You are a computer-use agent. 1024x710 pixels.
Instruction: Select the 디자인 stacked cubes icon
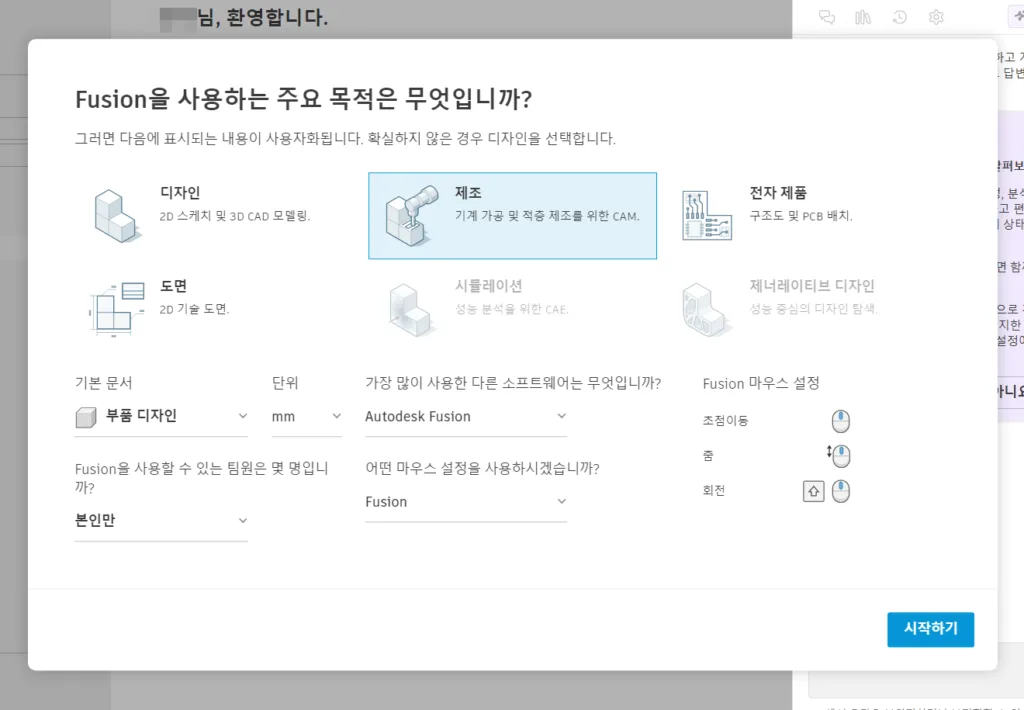click(118, 216)
